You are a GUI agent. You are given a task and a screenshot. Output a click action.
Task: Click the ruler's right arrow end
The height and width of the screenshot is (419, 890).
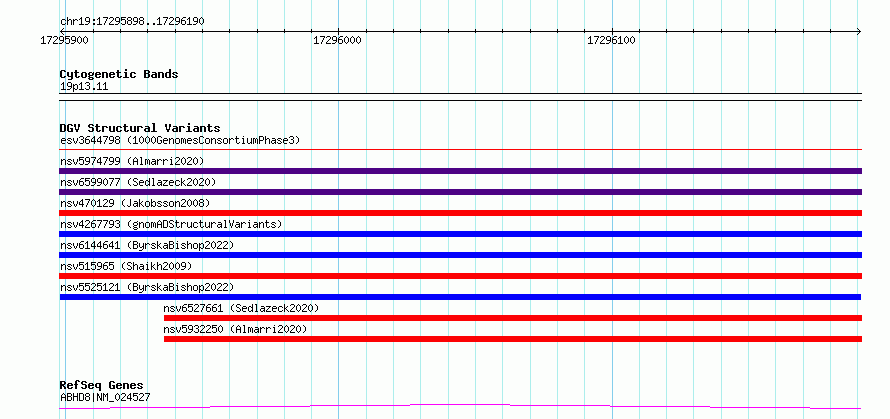(x=859, y=31)
